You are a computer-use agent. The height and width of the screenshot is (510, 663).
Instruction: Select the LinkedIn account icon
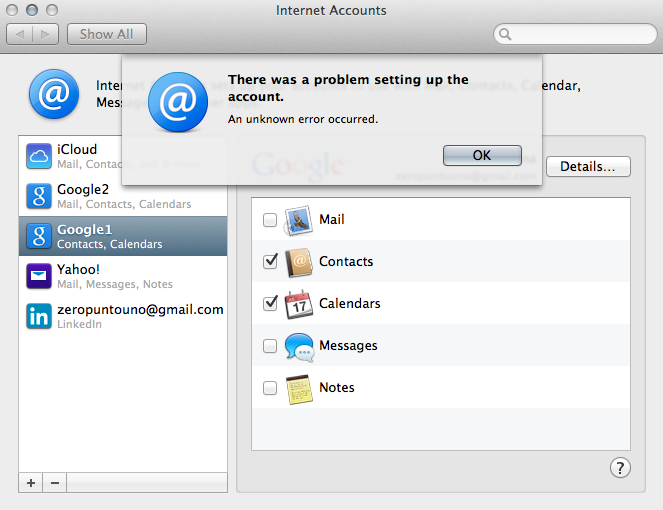(39, 316)
